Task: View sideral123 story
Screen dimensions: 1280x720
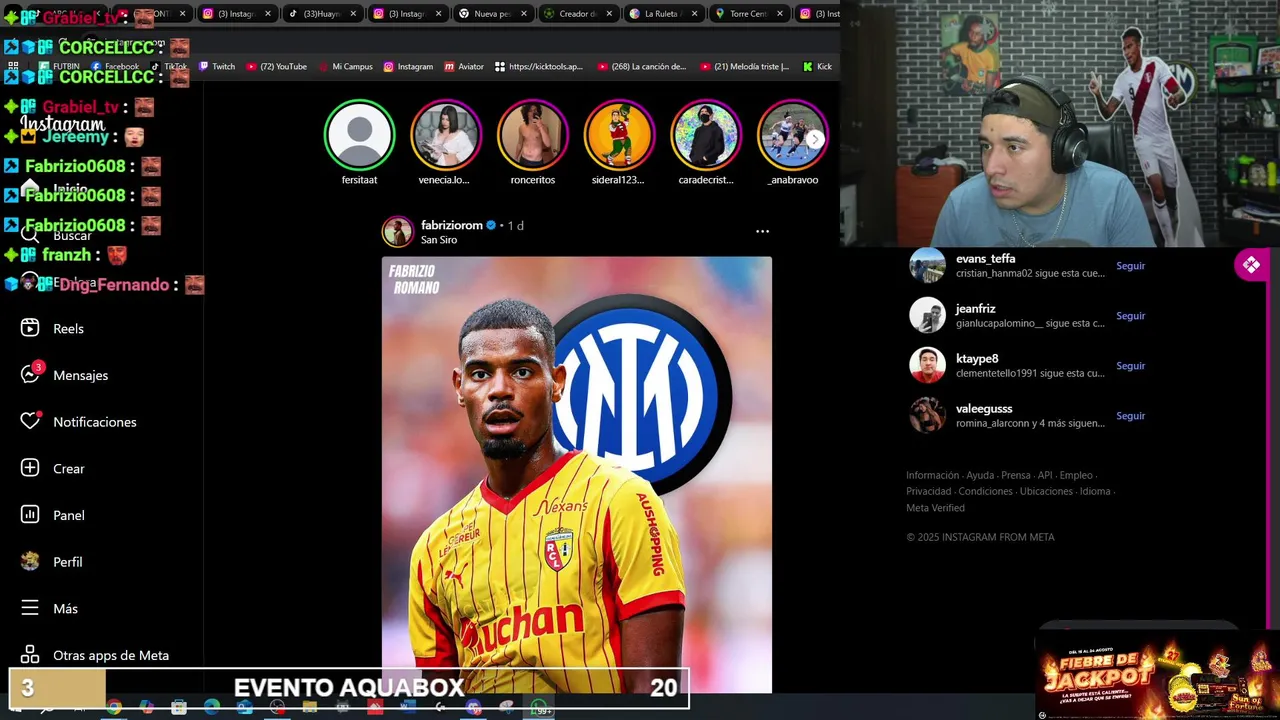Action: point(619,135)
